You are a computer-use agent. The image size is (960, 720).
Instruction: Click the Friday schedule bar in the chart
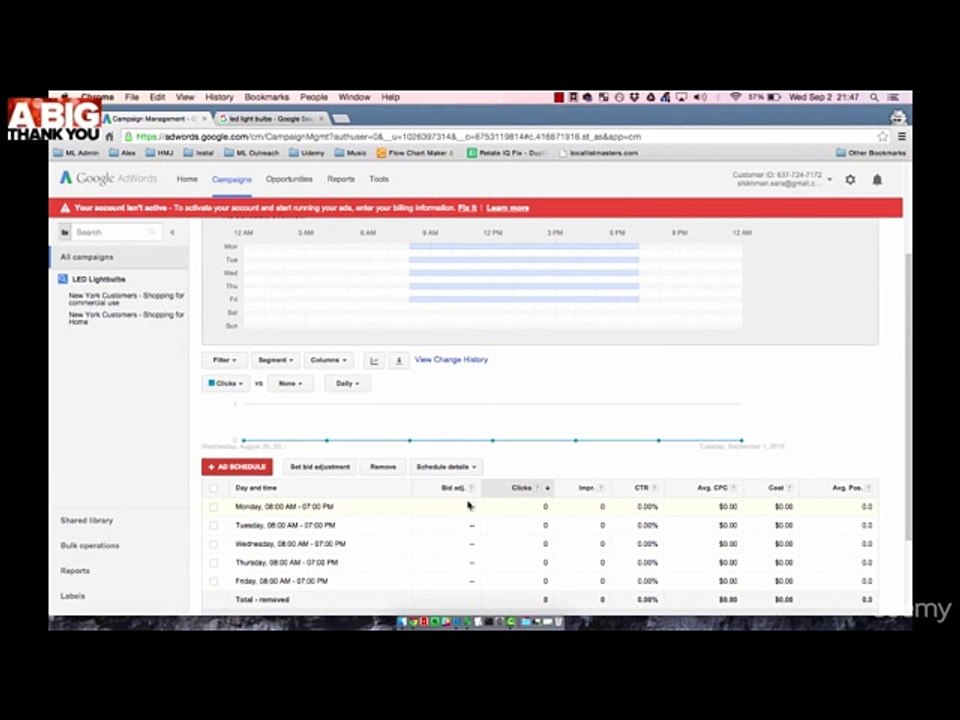(524, 299)
